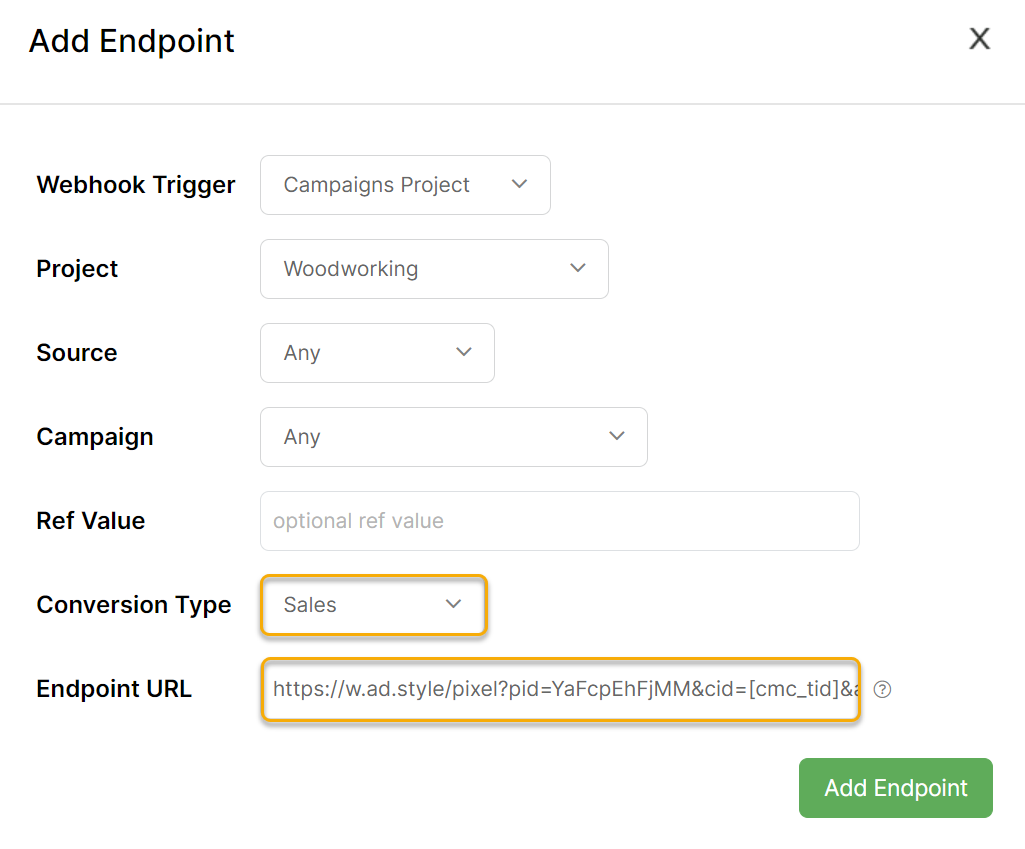This screenshot has width=1025, height=849.
Task: Close the Add Endpoint dialog
Action: 979,39
